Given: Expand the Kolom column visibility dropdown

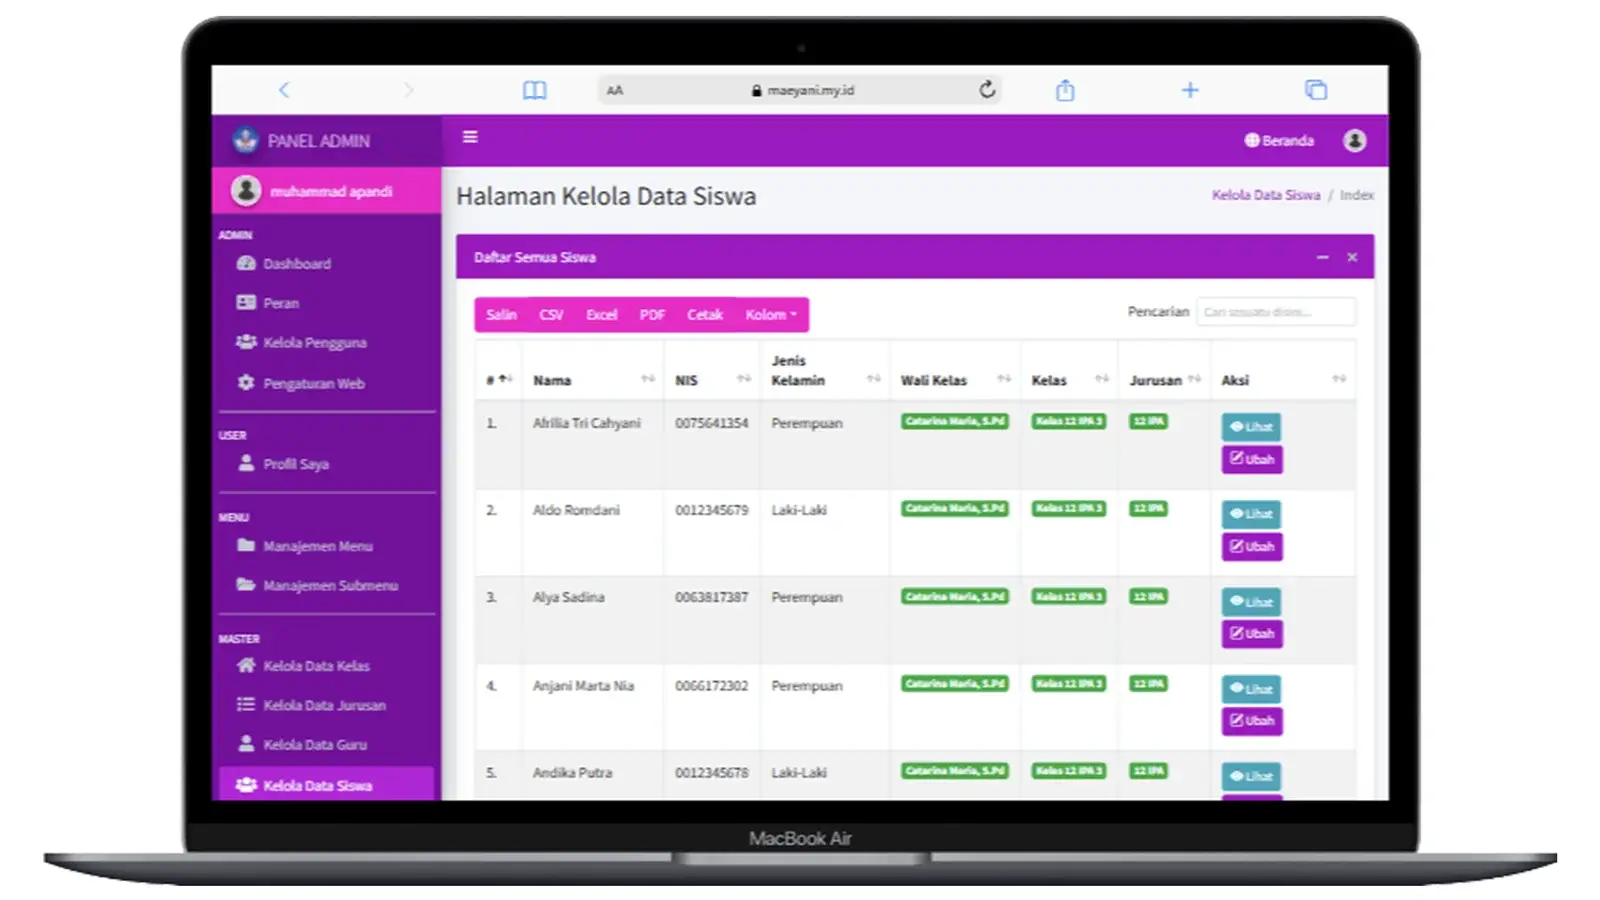Looking at the screenshot, I should 771,315.
